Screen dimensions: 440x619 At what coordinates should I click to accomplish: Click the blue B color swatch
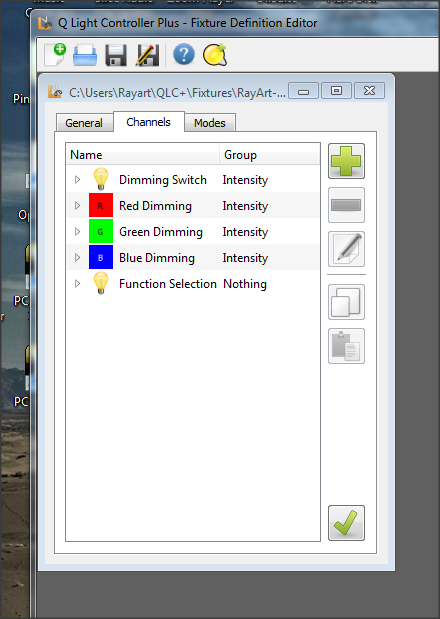(x=101, y=257)
